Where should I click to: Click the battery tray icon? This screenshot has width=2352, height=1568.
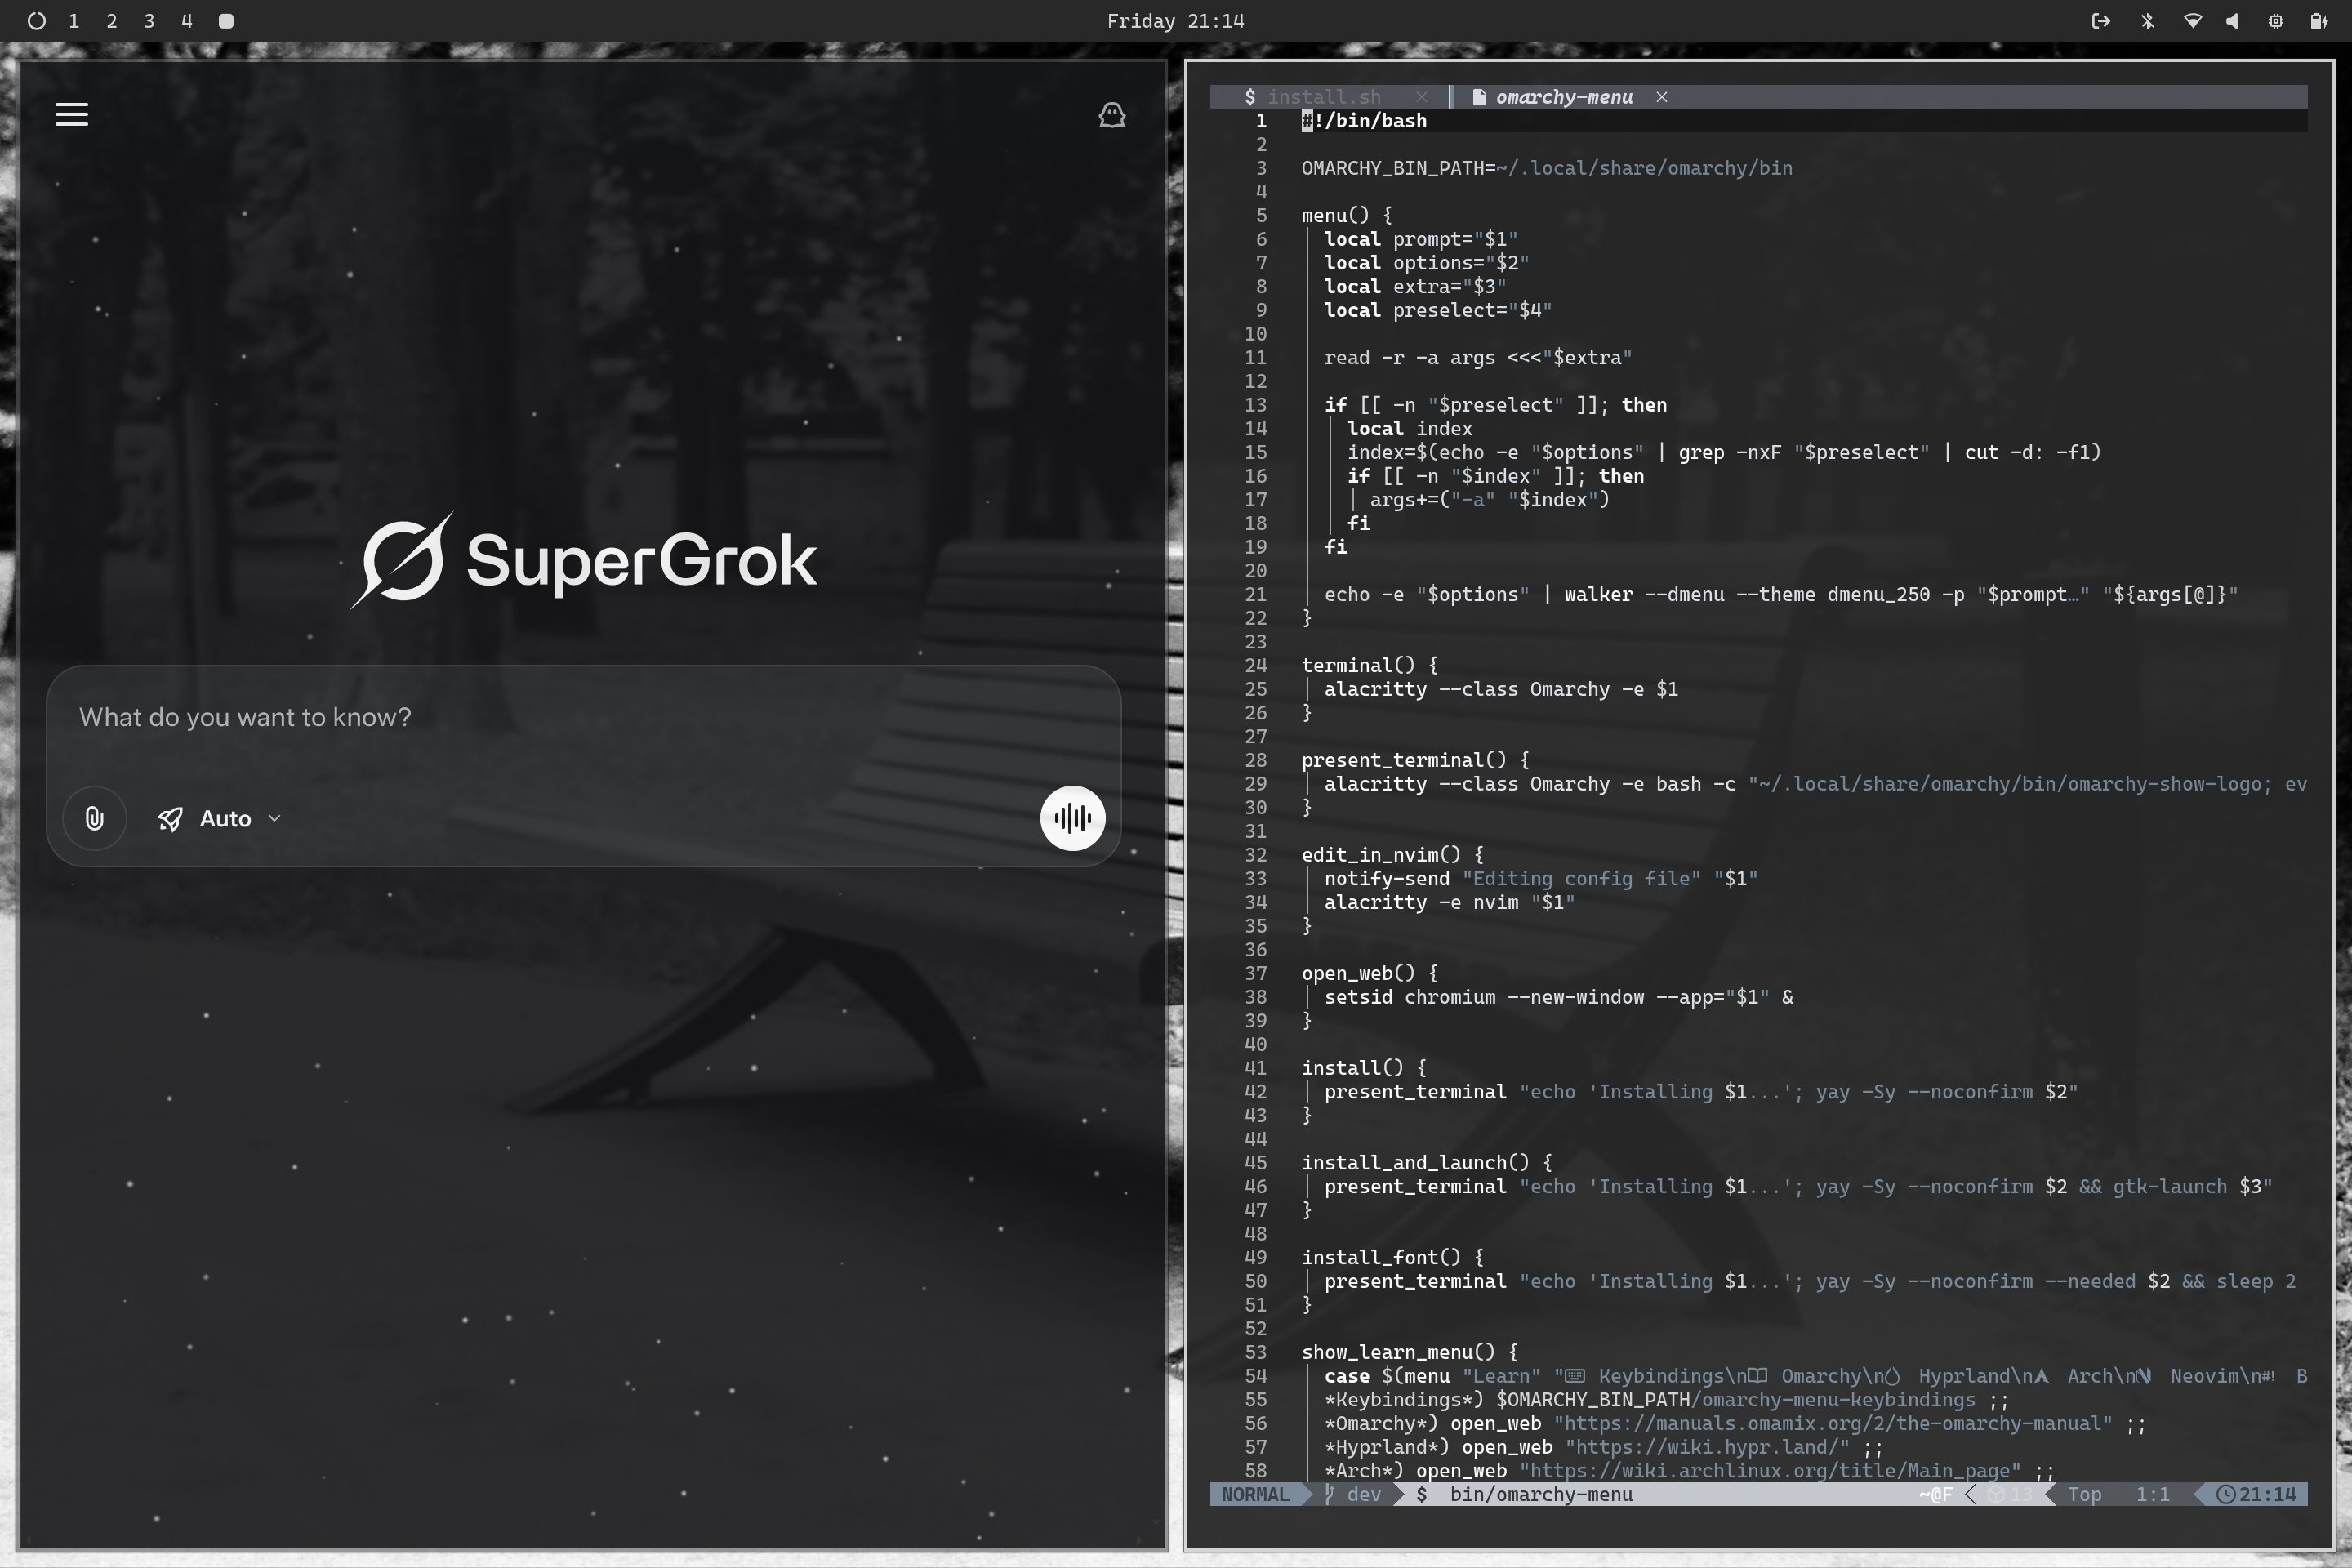2318,21
